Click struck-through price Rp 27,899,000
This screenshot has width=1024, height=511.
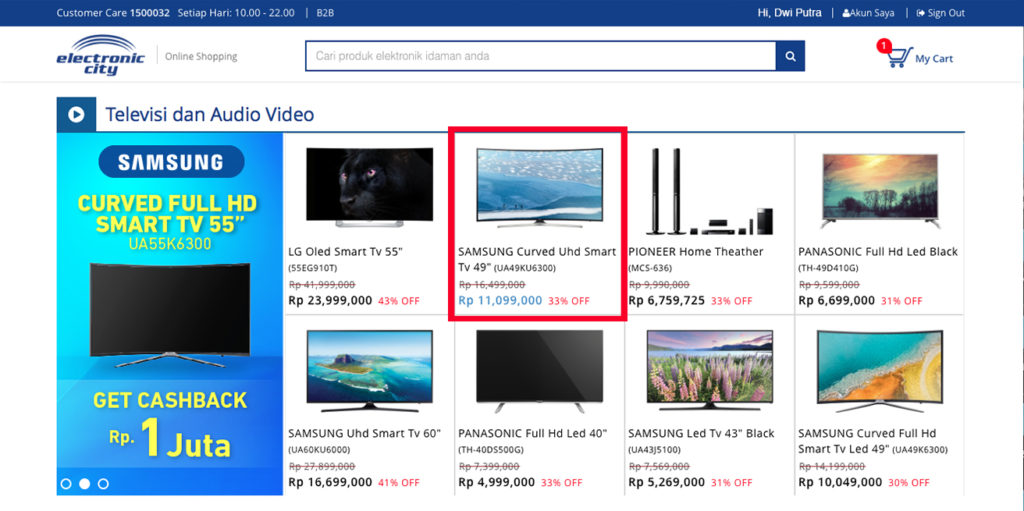coord(322,467)
